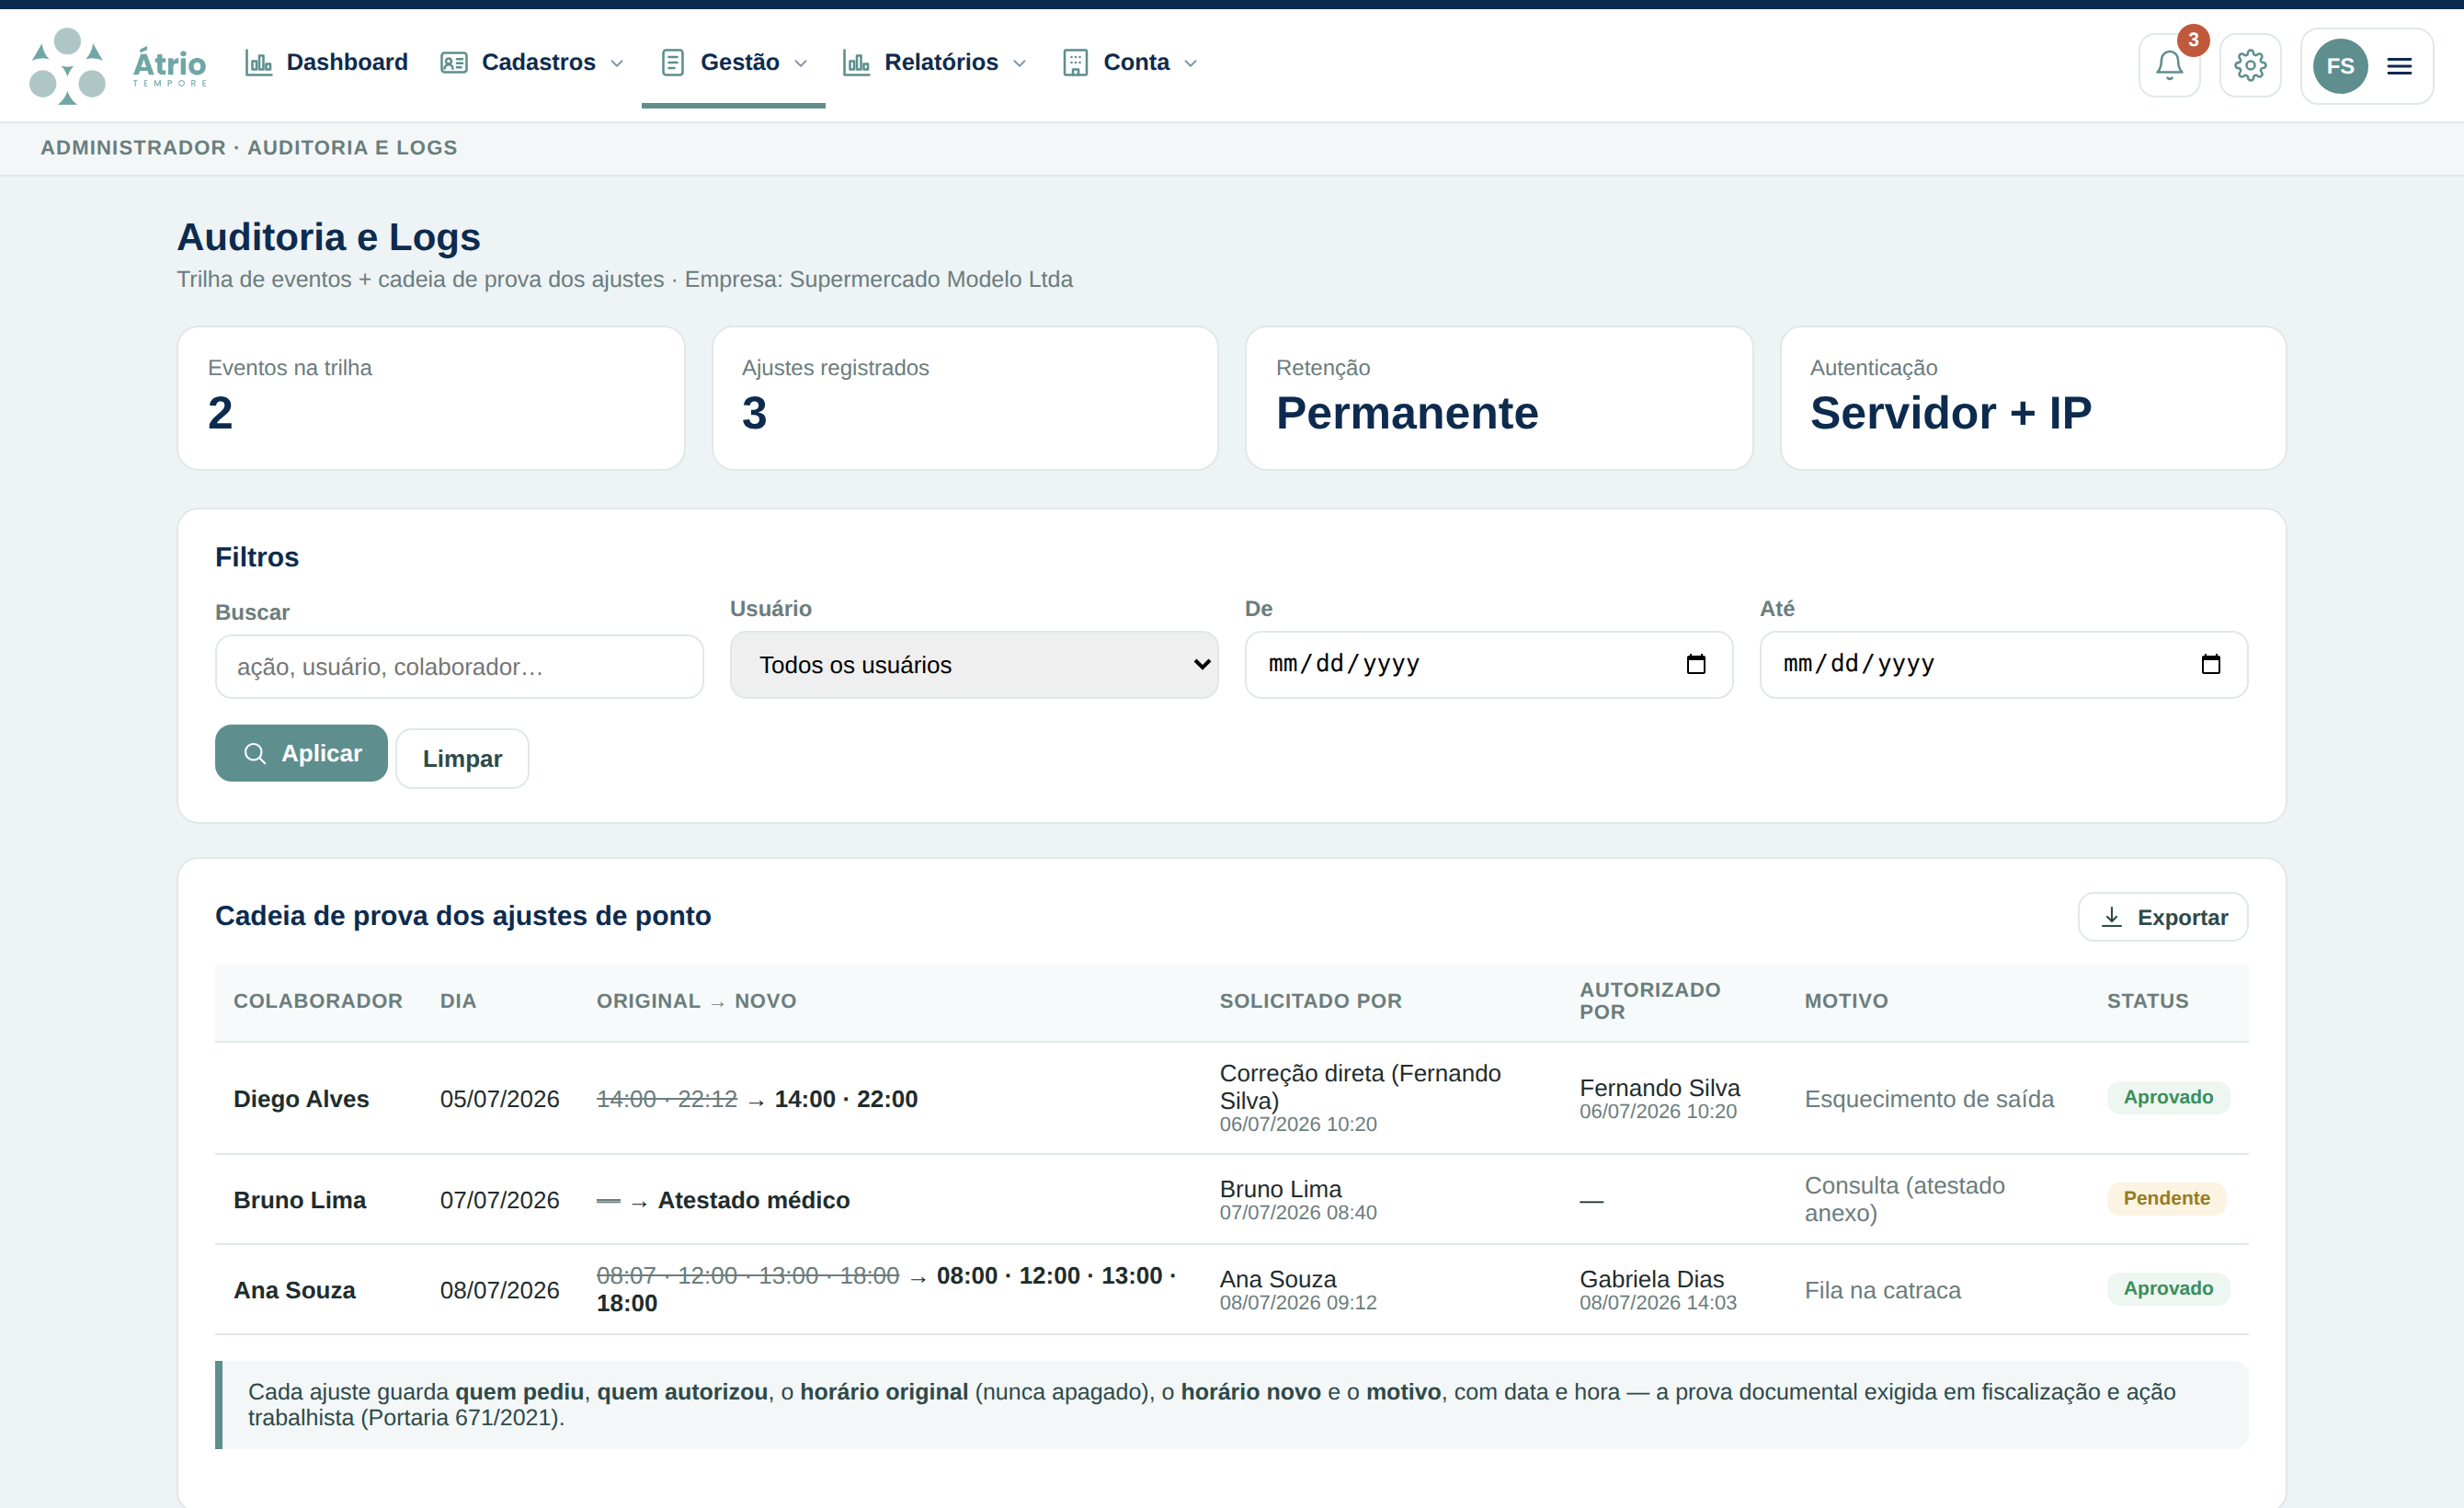2464x1508 pixels.
Task: Expand the Gestão menu chevron
Action: [801, 63]
